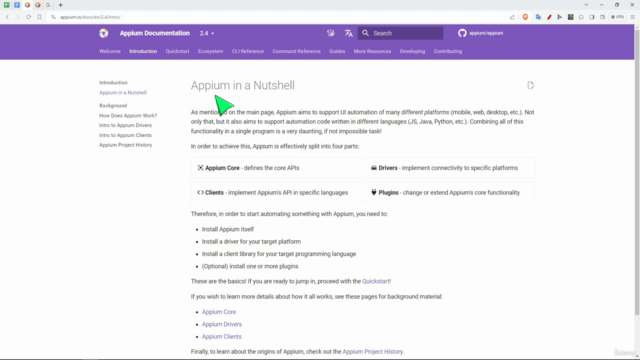640x360 pixels.
Task: Follow the Appium Drivers list link
Action: point(222,324)
